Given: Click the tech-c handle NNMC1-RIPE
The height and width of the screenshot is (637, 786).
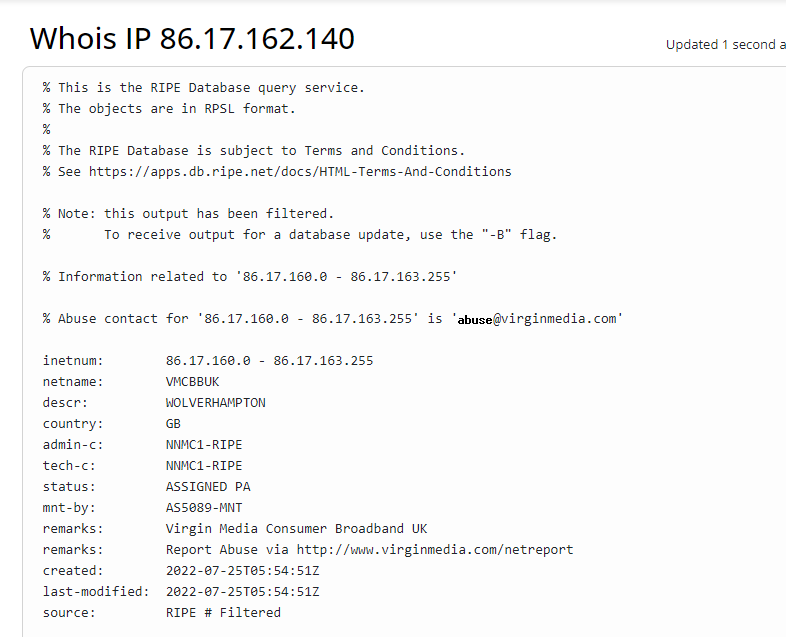Looking at the screenshot, I should click(x=204, y=465).
